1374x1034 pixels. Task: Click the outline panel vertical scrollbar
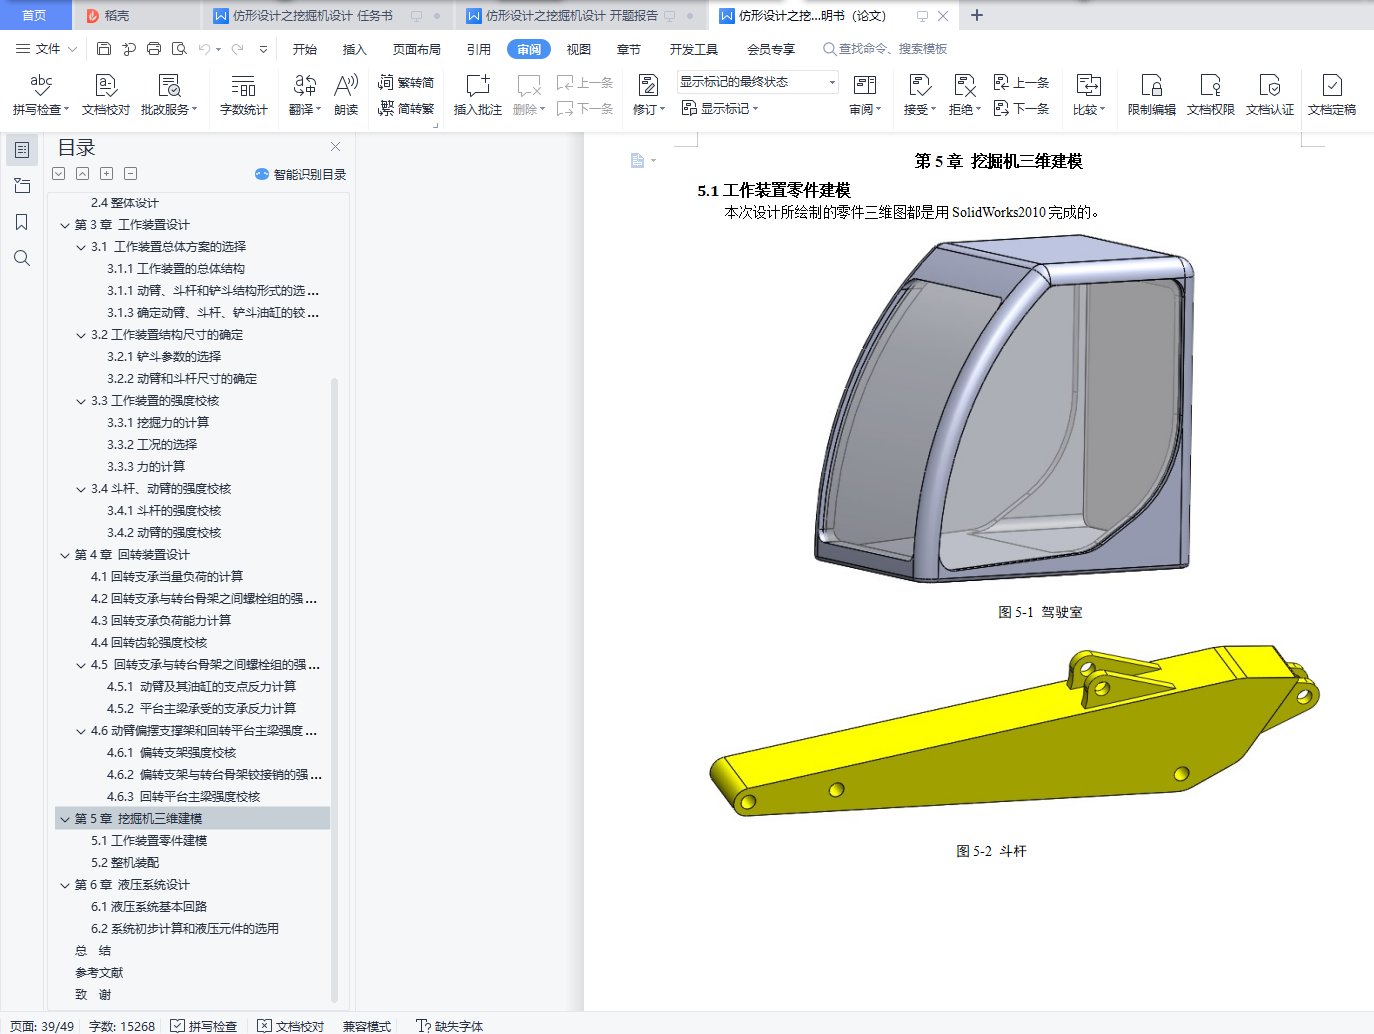coord(334,690)
